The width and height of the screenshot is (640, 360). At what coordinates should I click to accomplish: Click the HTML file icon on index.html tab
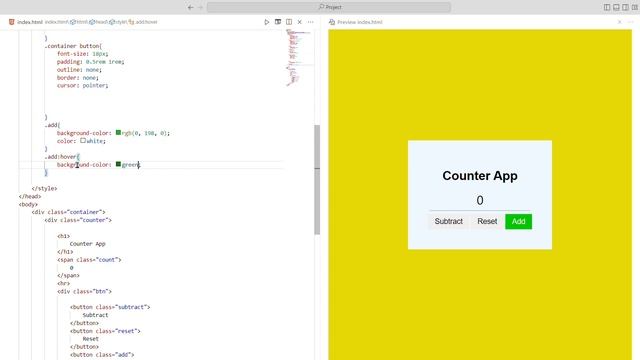point(12,22)
